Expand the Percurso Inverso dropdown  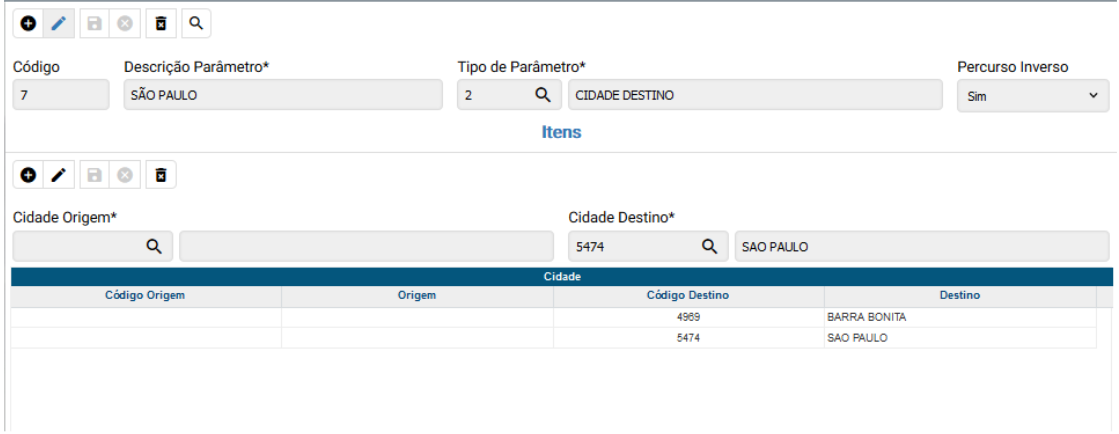tap(1033, 96)
